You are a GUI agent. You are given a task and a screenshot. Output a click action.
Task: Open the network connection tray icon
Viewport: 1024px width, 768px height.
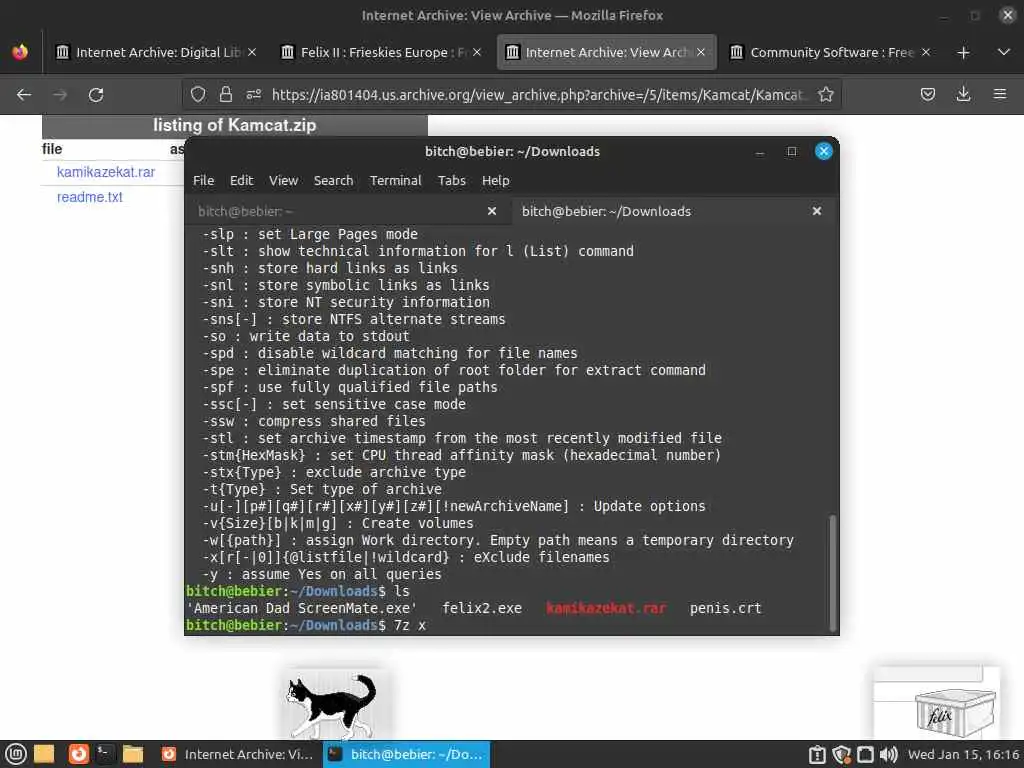pyautogui.click(x=865, y=754)
